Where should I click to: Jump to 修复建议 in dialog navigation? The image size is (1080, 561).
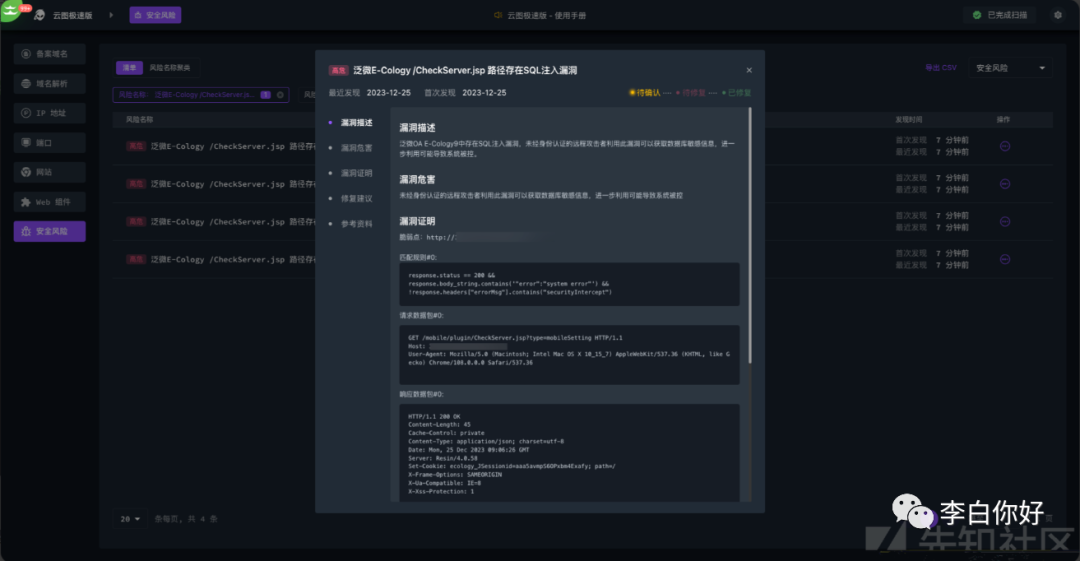coord(357,198)
